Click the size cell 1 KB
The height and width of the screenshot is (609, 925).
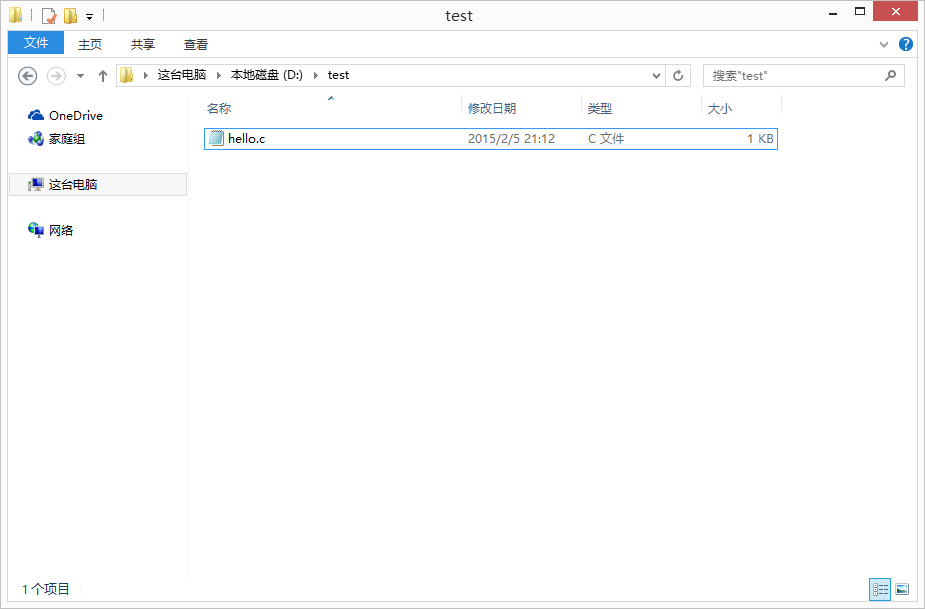click(x=760, y=139)
